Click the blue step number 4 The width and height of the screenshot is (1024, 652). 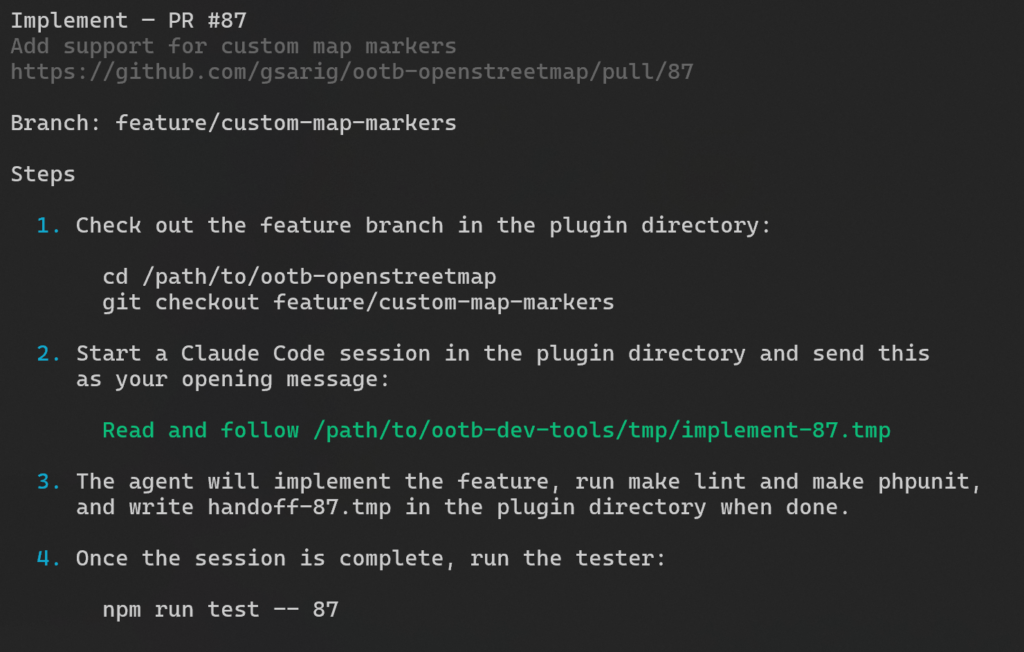43,558
